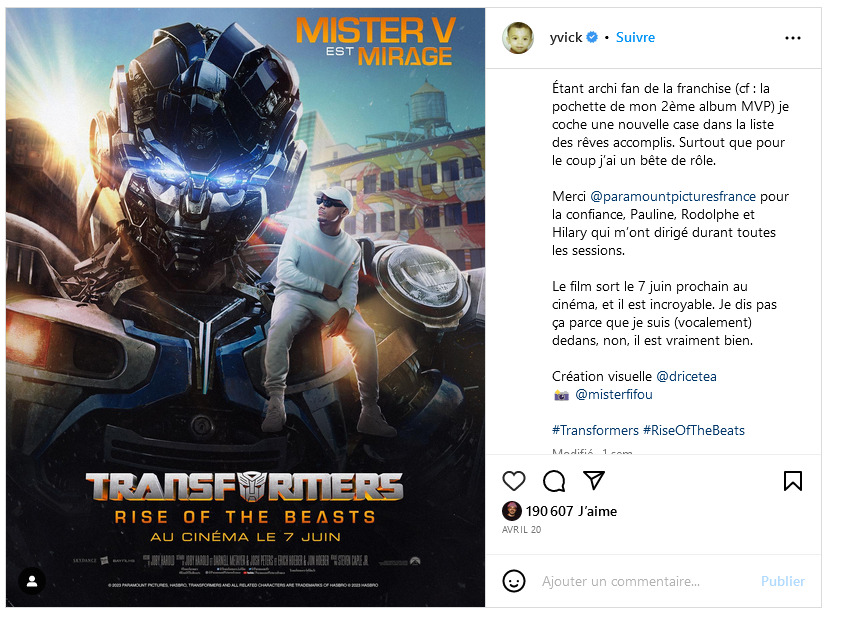This screenshot has height=618, width=842.
Task: Open comments with the speech bubble icon
Action: (554, 481)
